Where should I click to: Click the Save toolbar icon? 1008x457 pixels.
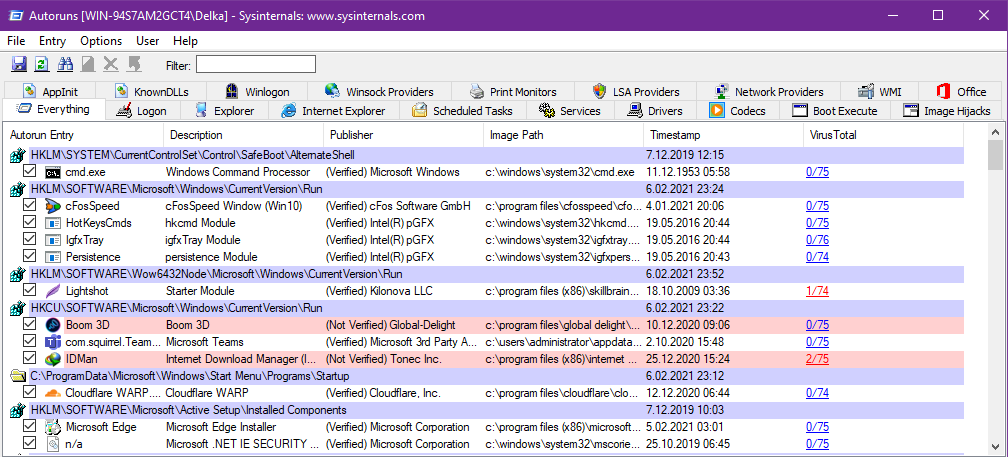point(19,64)
